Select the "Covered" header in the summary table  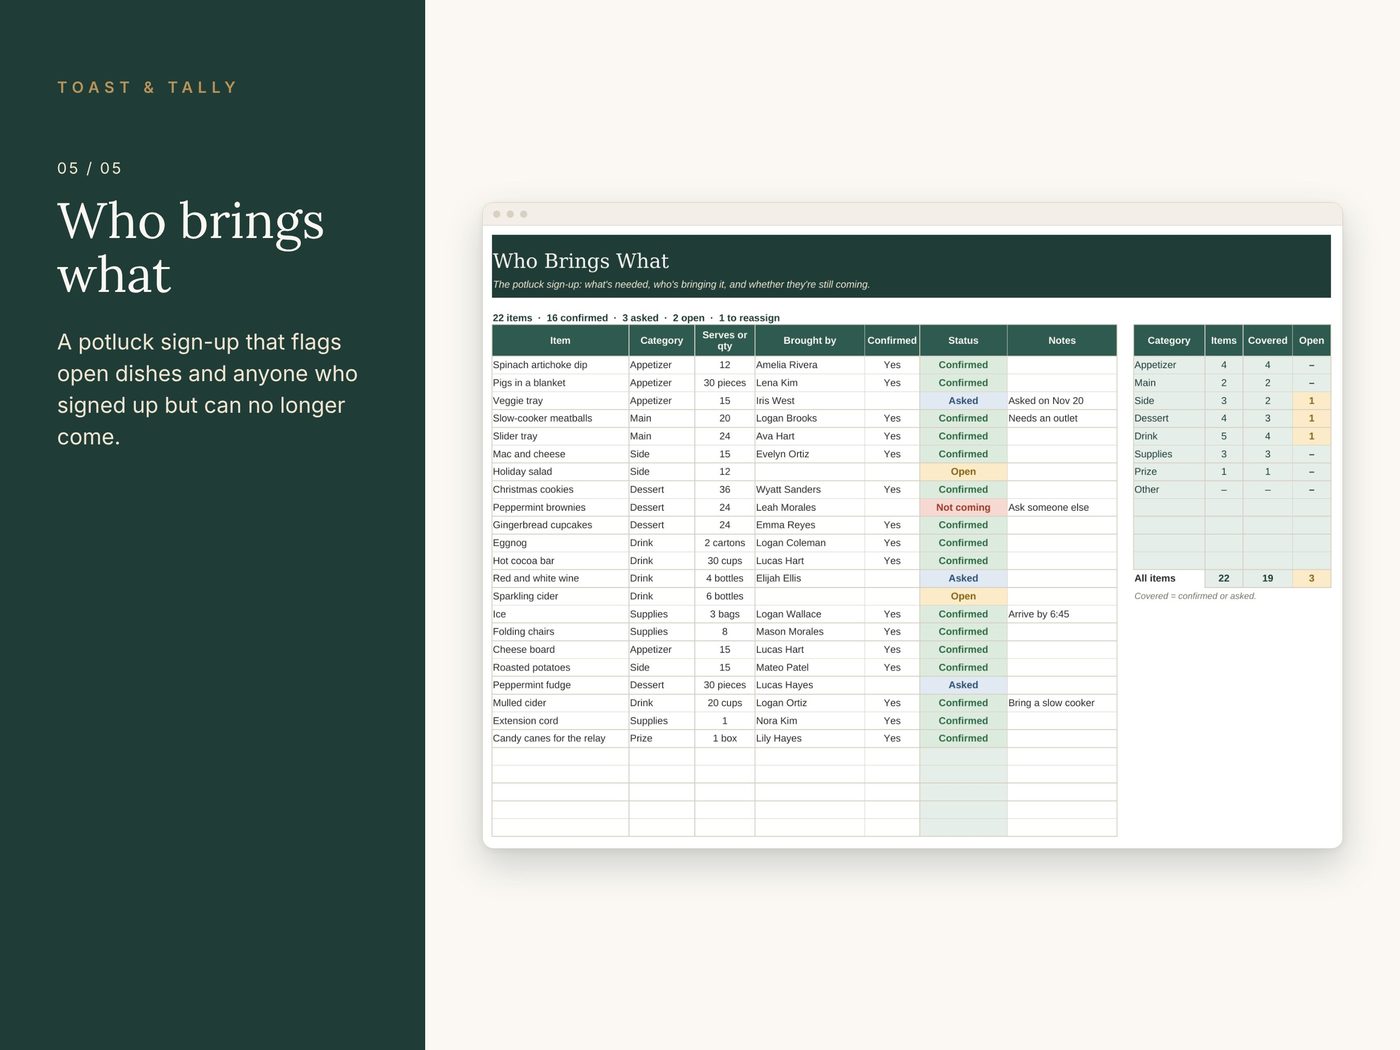pos(1268,340)
